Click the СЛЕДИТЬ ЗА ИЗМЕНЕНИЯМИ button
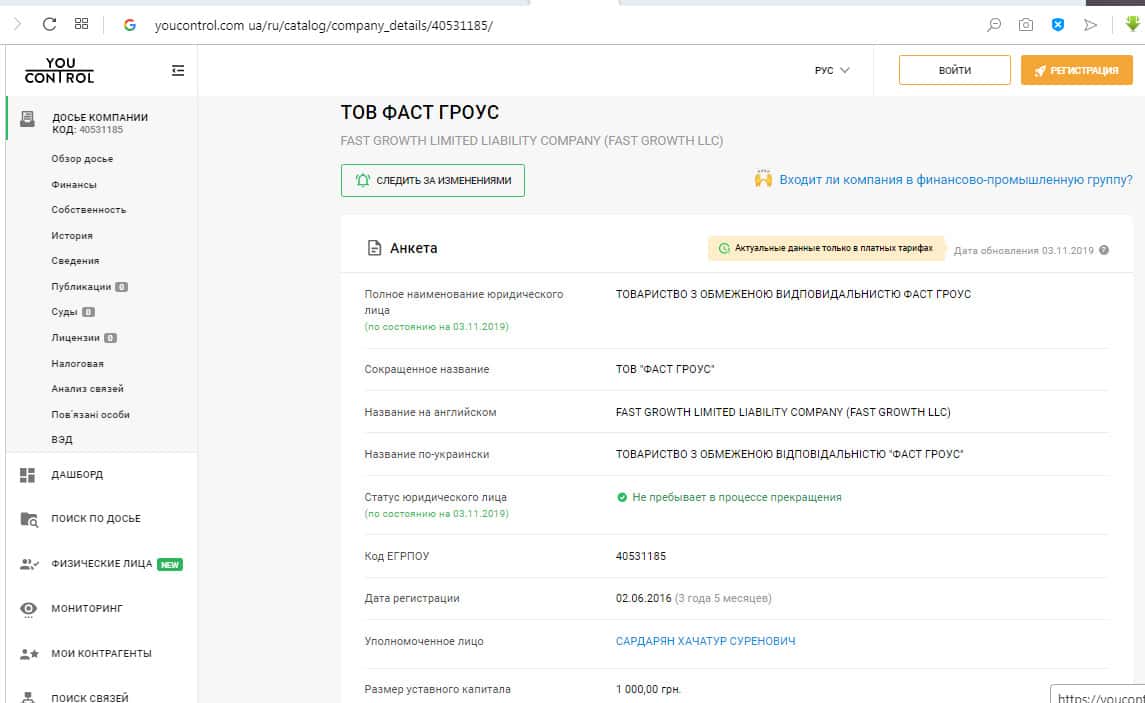 coord(432,181)
